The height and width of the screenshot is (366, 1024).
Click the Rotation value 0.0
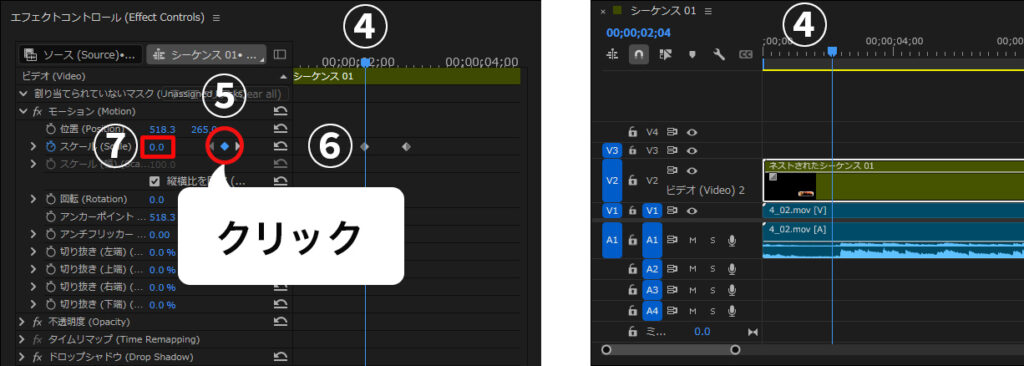tap(157, 199)
